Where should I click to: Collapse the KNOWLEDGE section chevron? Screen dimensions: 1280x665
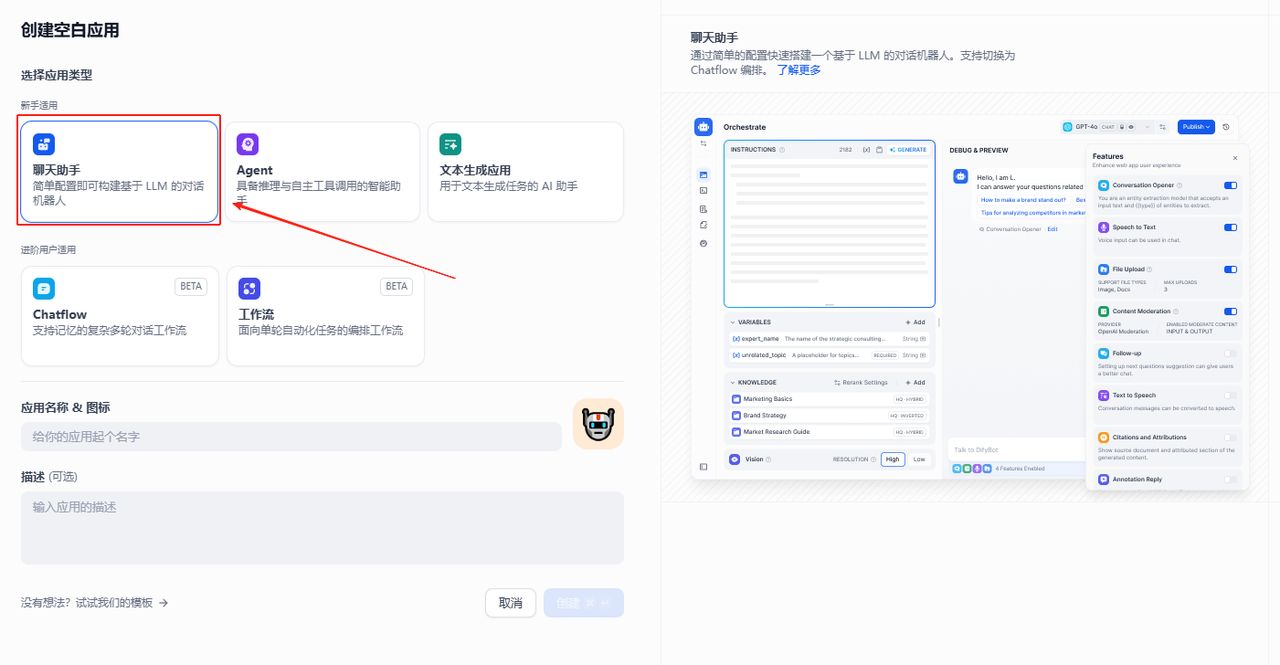click(733, 383)
